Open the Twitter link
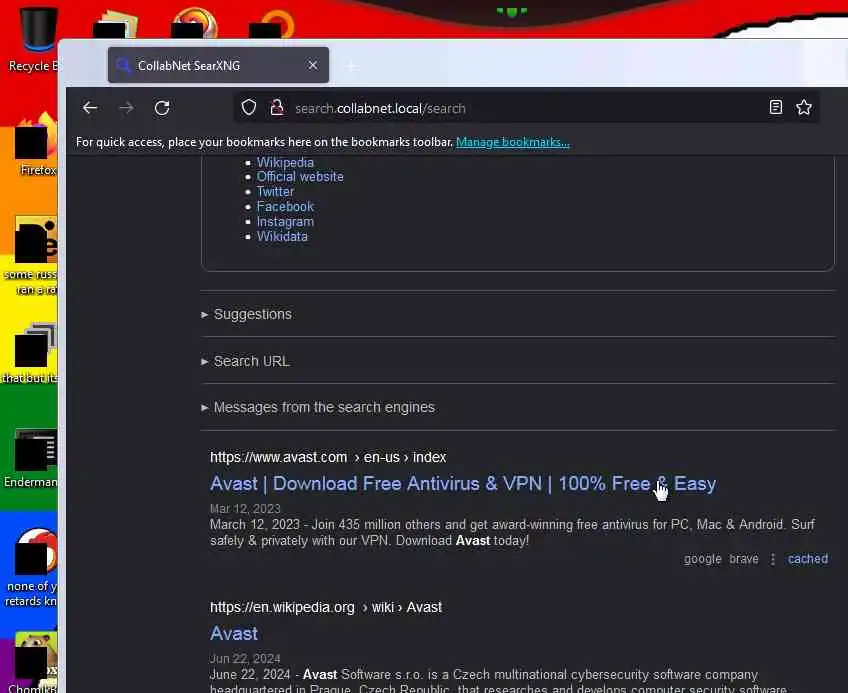The height and width of the screenshot is (693, 848). pyautogui.click(x=275, y=192)
